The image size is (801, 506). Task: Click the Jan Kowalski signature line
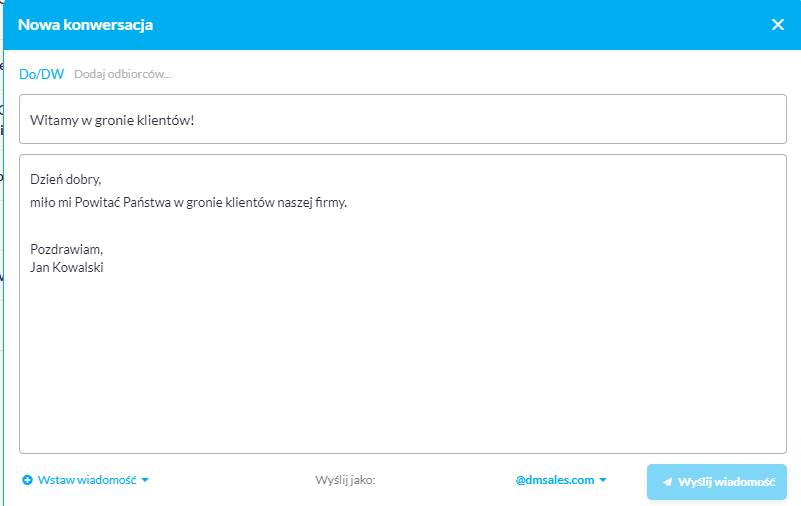67,267
